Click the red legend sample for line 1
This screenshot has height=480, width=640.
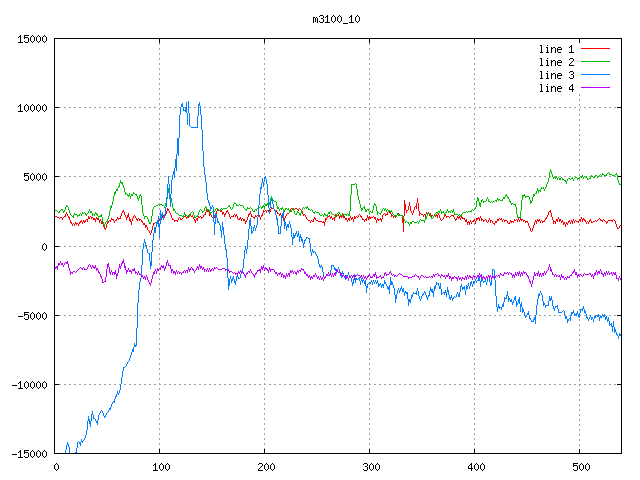596,49
